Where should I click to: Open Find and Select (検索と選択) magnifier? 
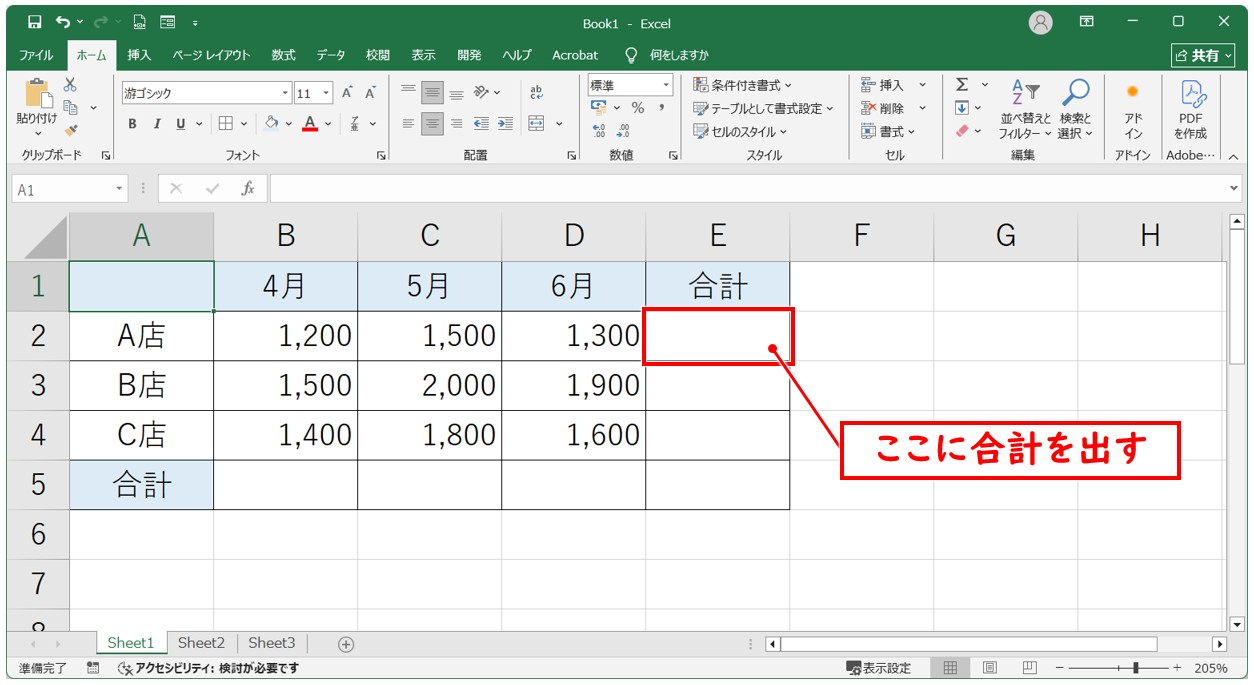click(x=1076, y=109)
